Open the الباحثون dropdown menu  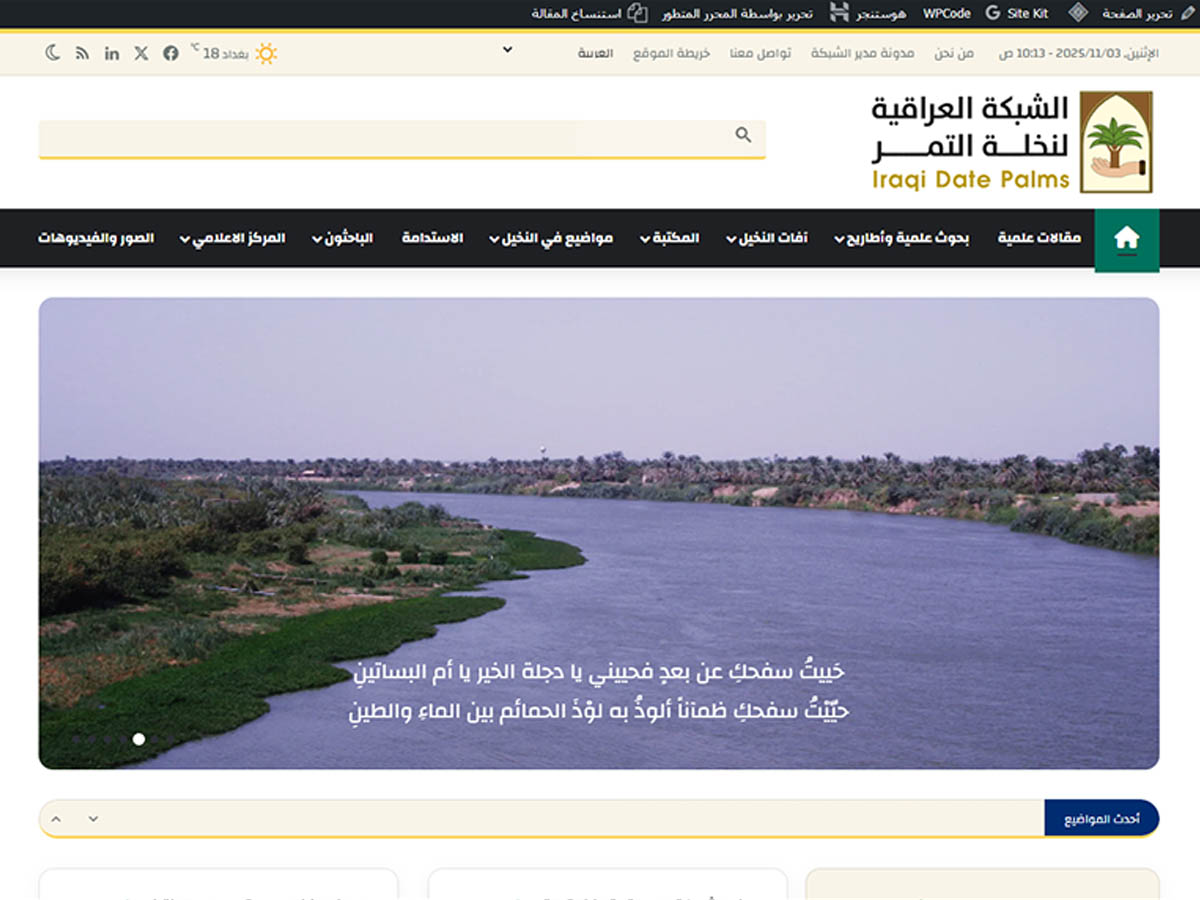[x=343, y=239]
